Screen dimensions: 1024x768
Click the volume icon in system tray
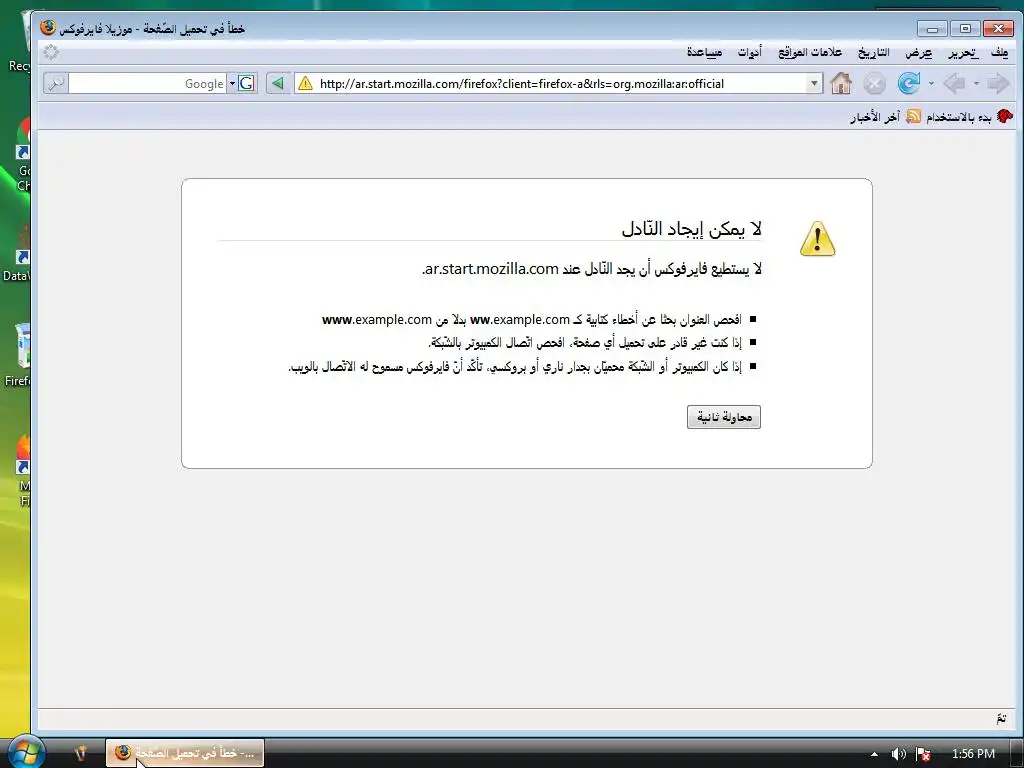click(x=899, y=754)
